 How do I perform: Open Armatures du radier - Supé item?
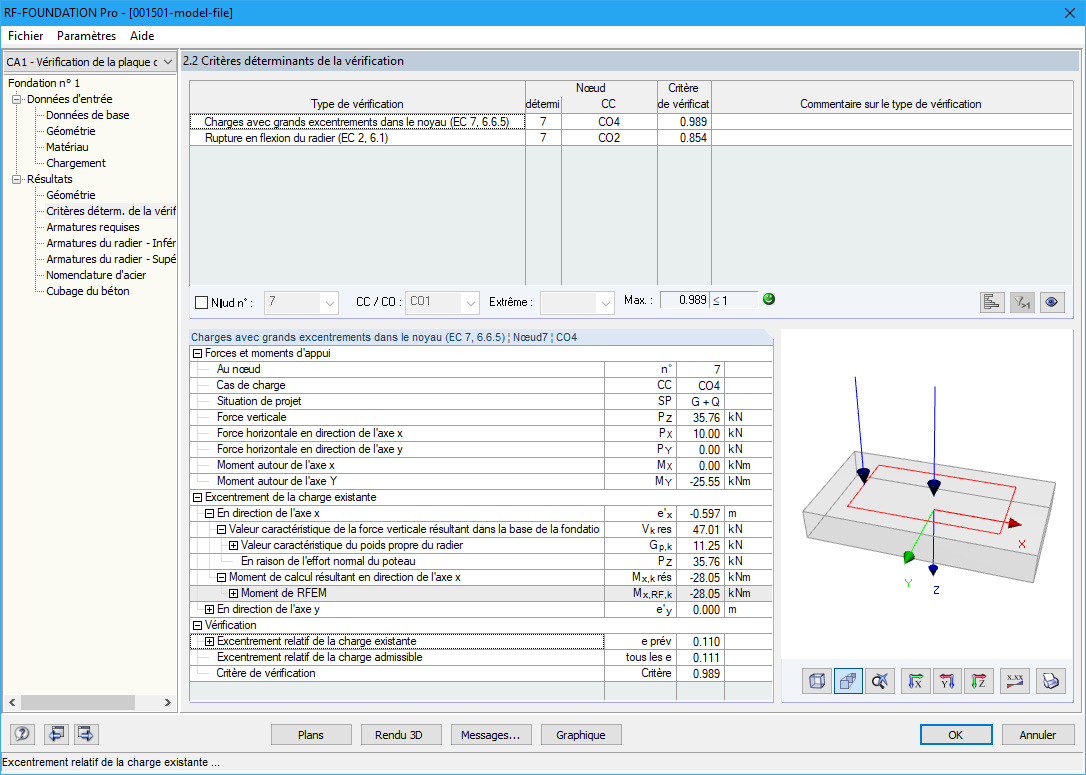[x=111, y=259]
